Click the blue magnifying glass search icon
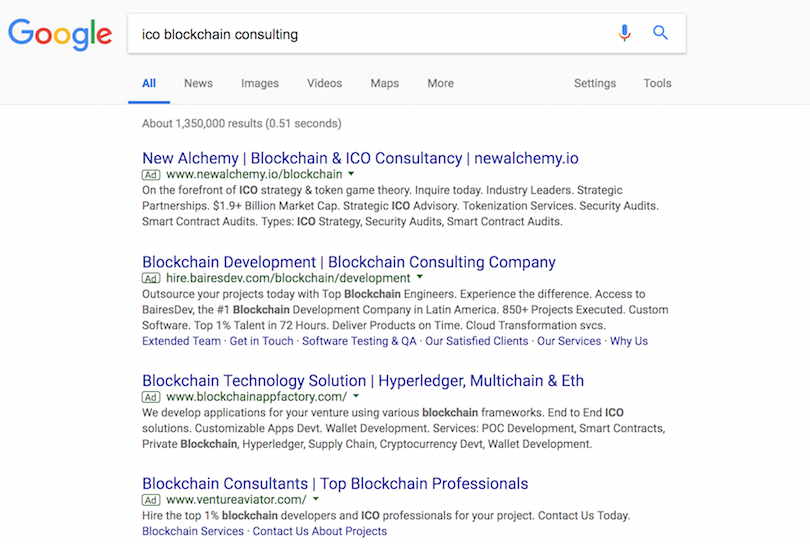The height and width of the screenshot is (544, 810). point(660,33)
